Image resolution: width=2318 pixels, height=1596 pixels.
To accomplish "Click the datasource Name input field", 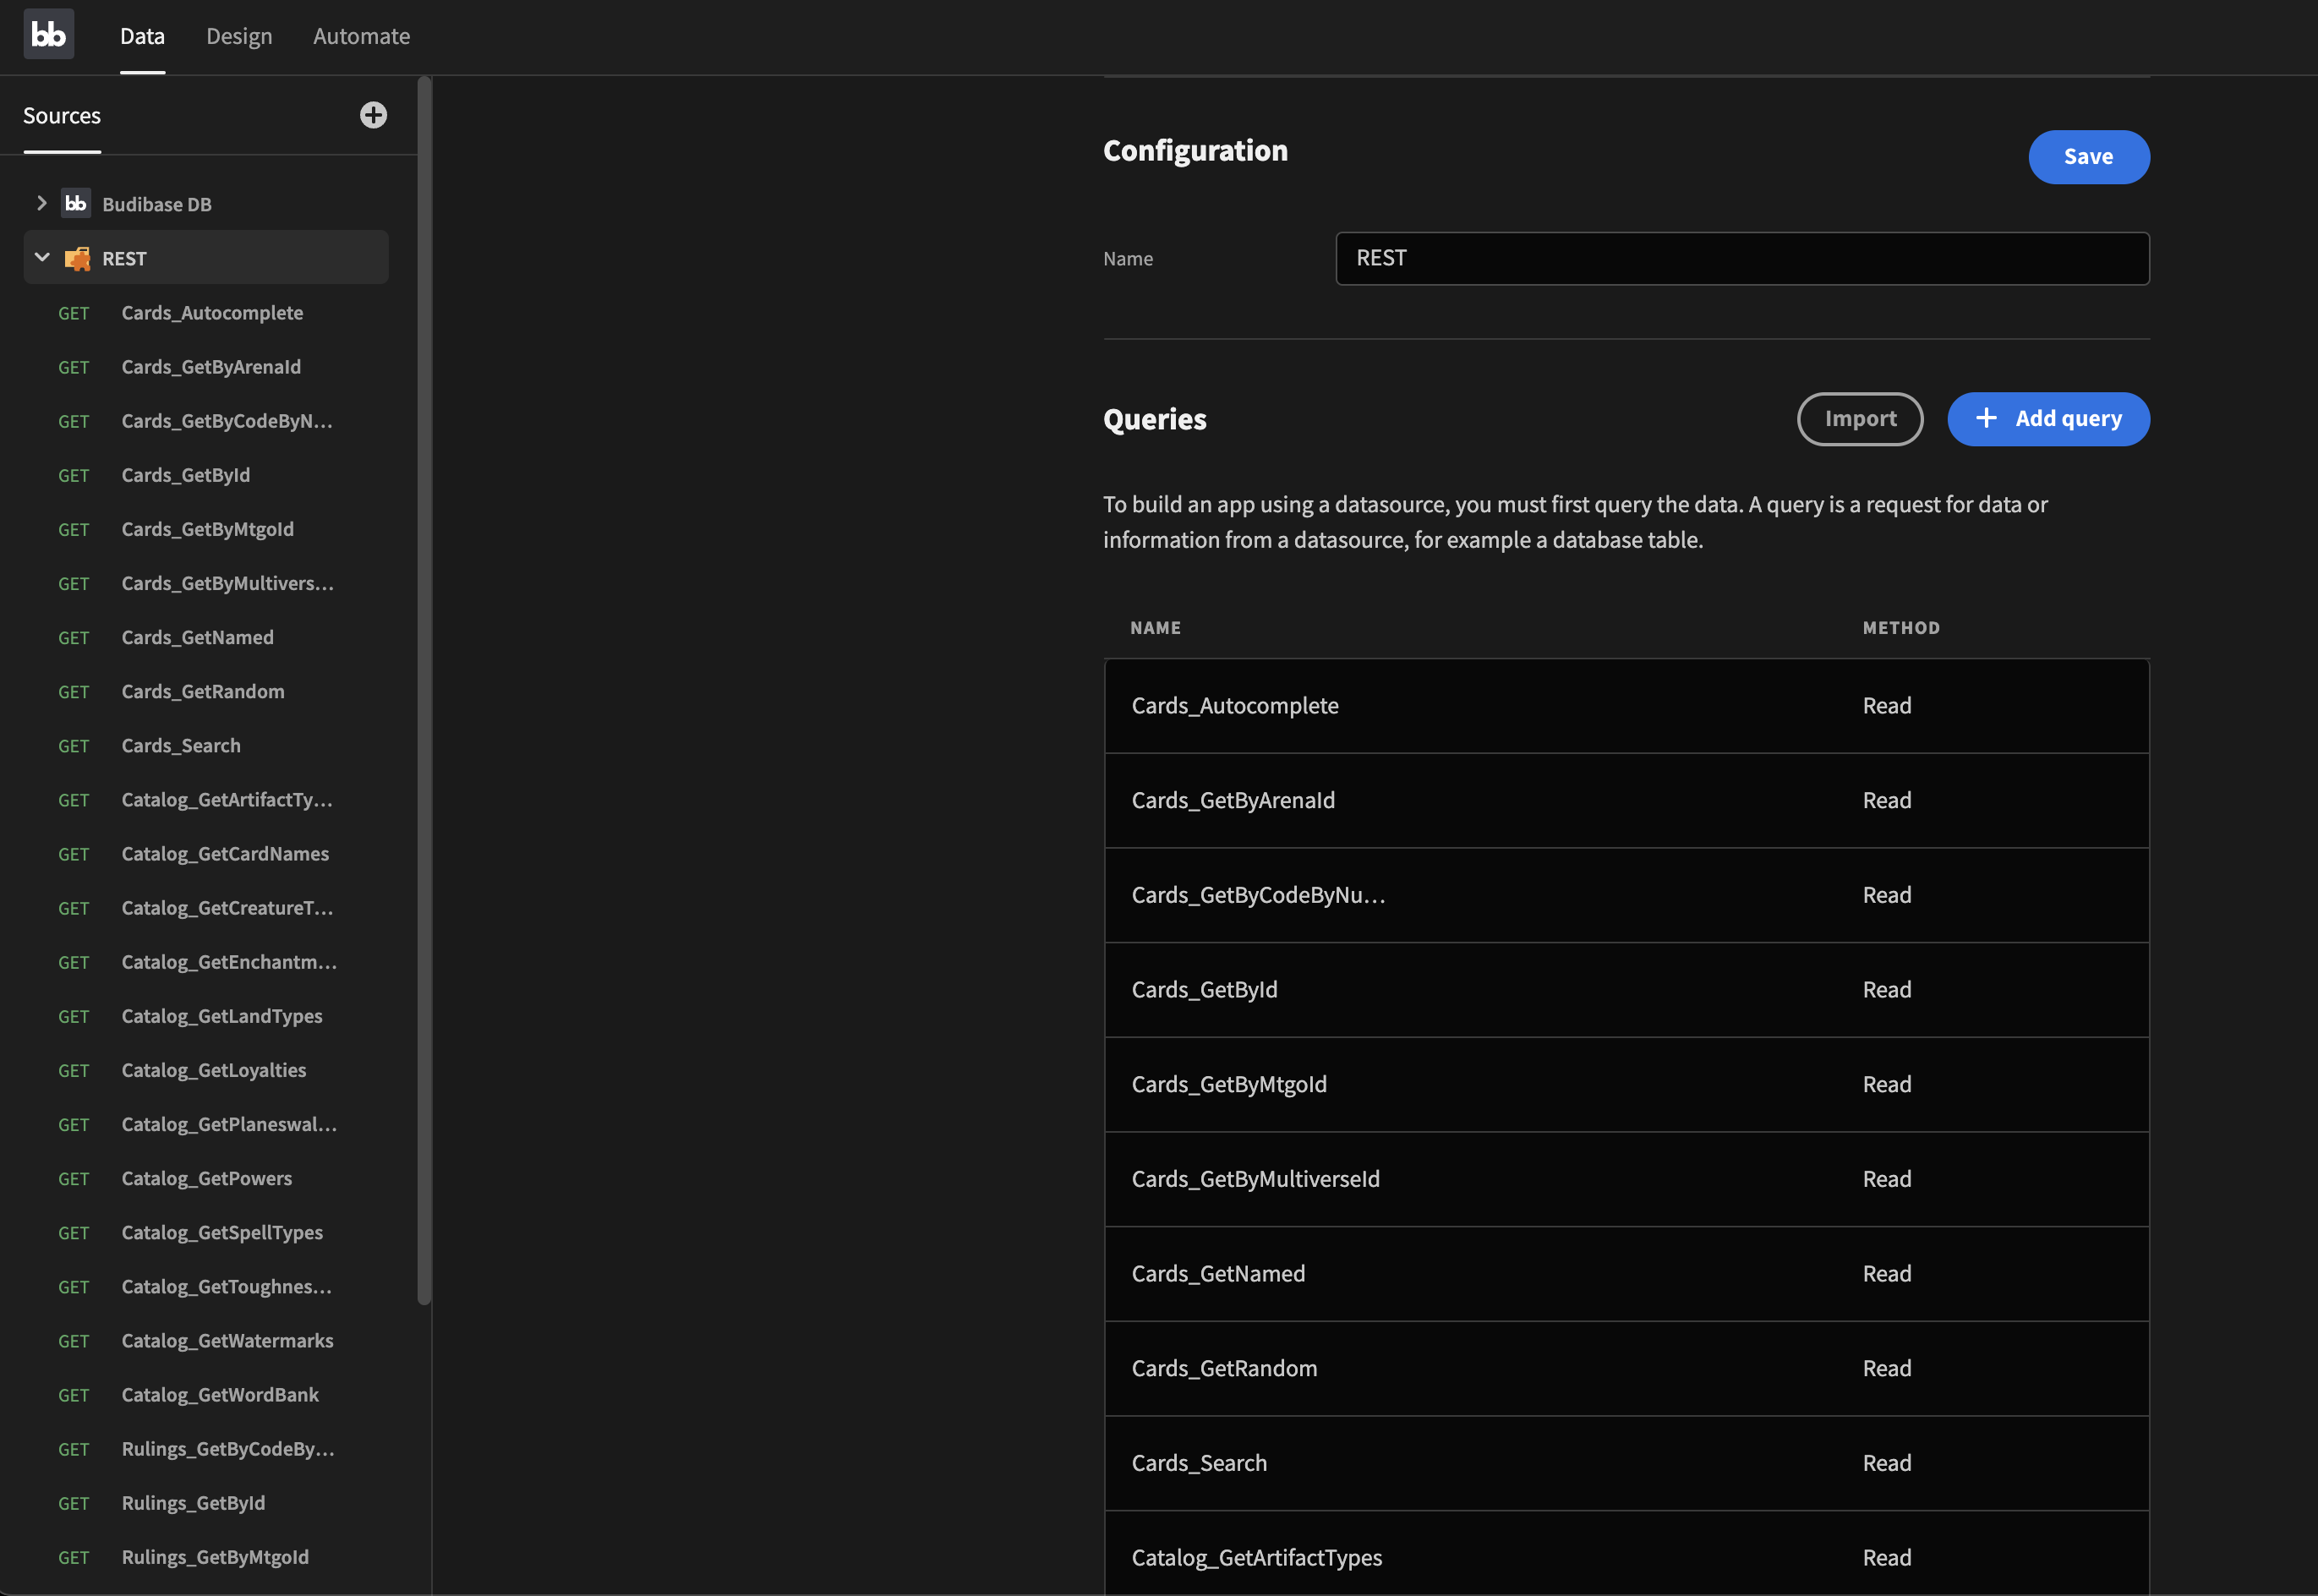I will tap(1741, 259).
